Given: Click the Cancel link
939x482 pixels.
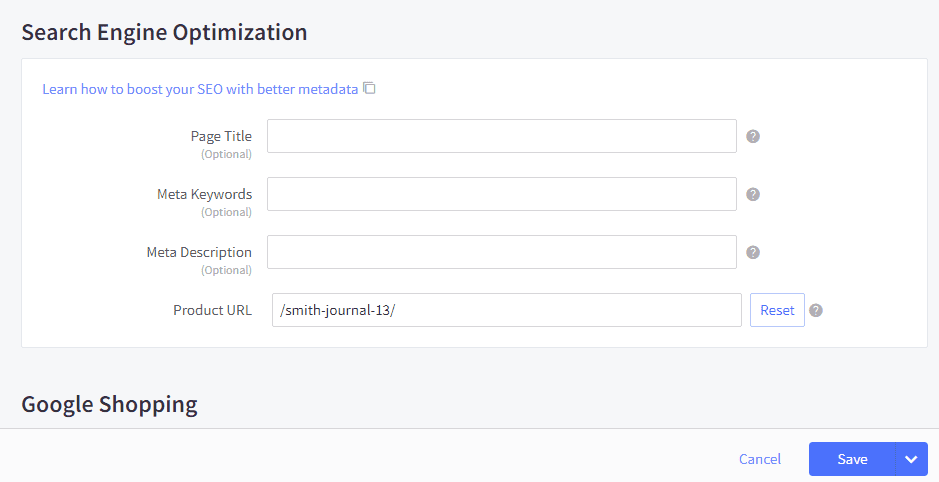Looking at the screenshot, I should [x=760, y=459].
